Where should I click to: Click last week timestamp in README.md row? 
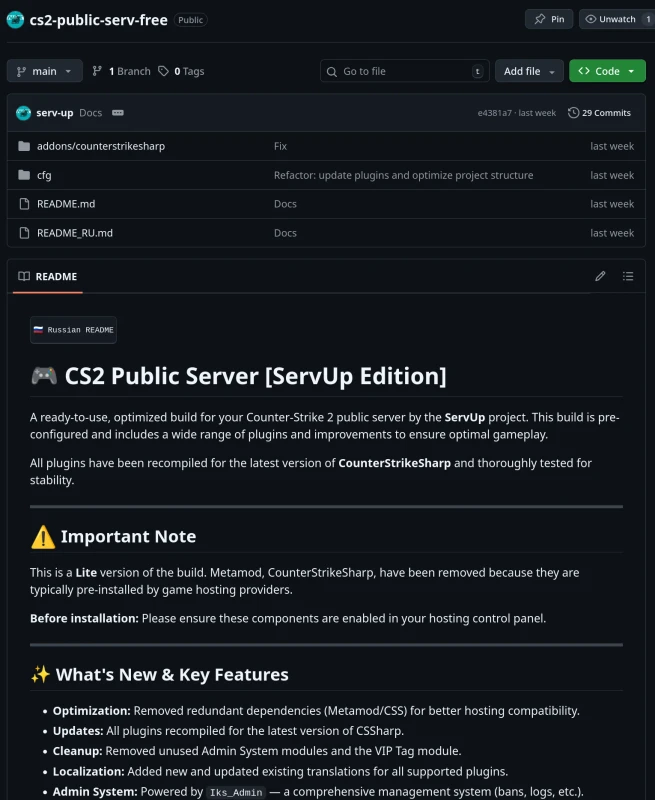[x=612, y=204]
